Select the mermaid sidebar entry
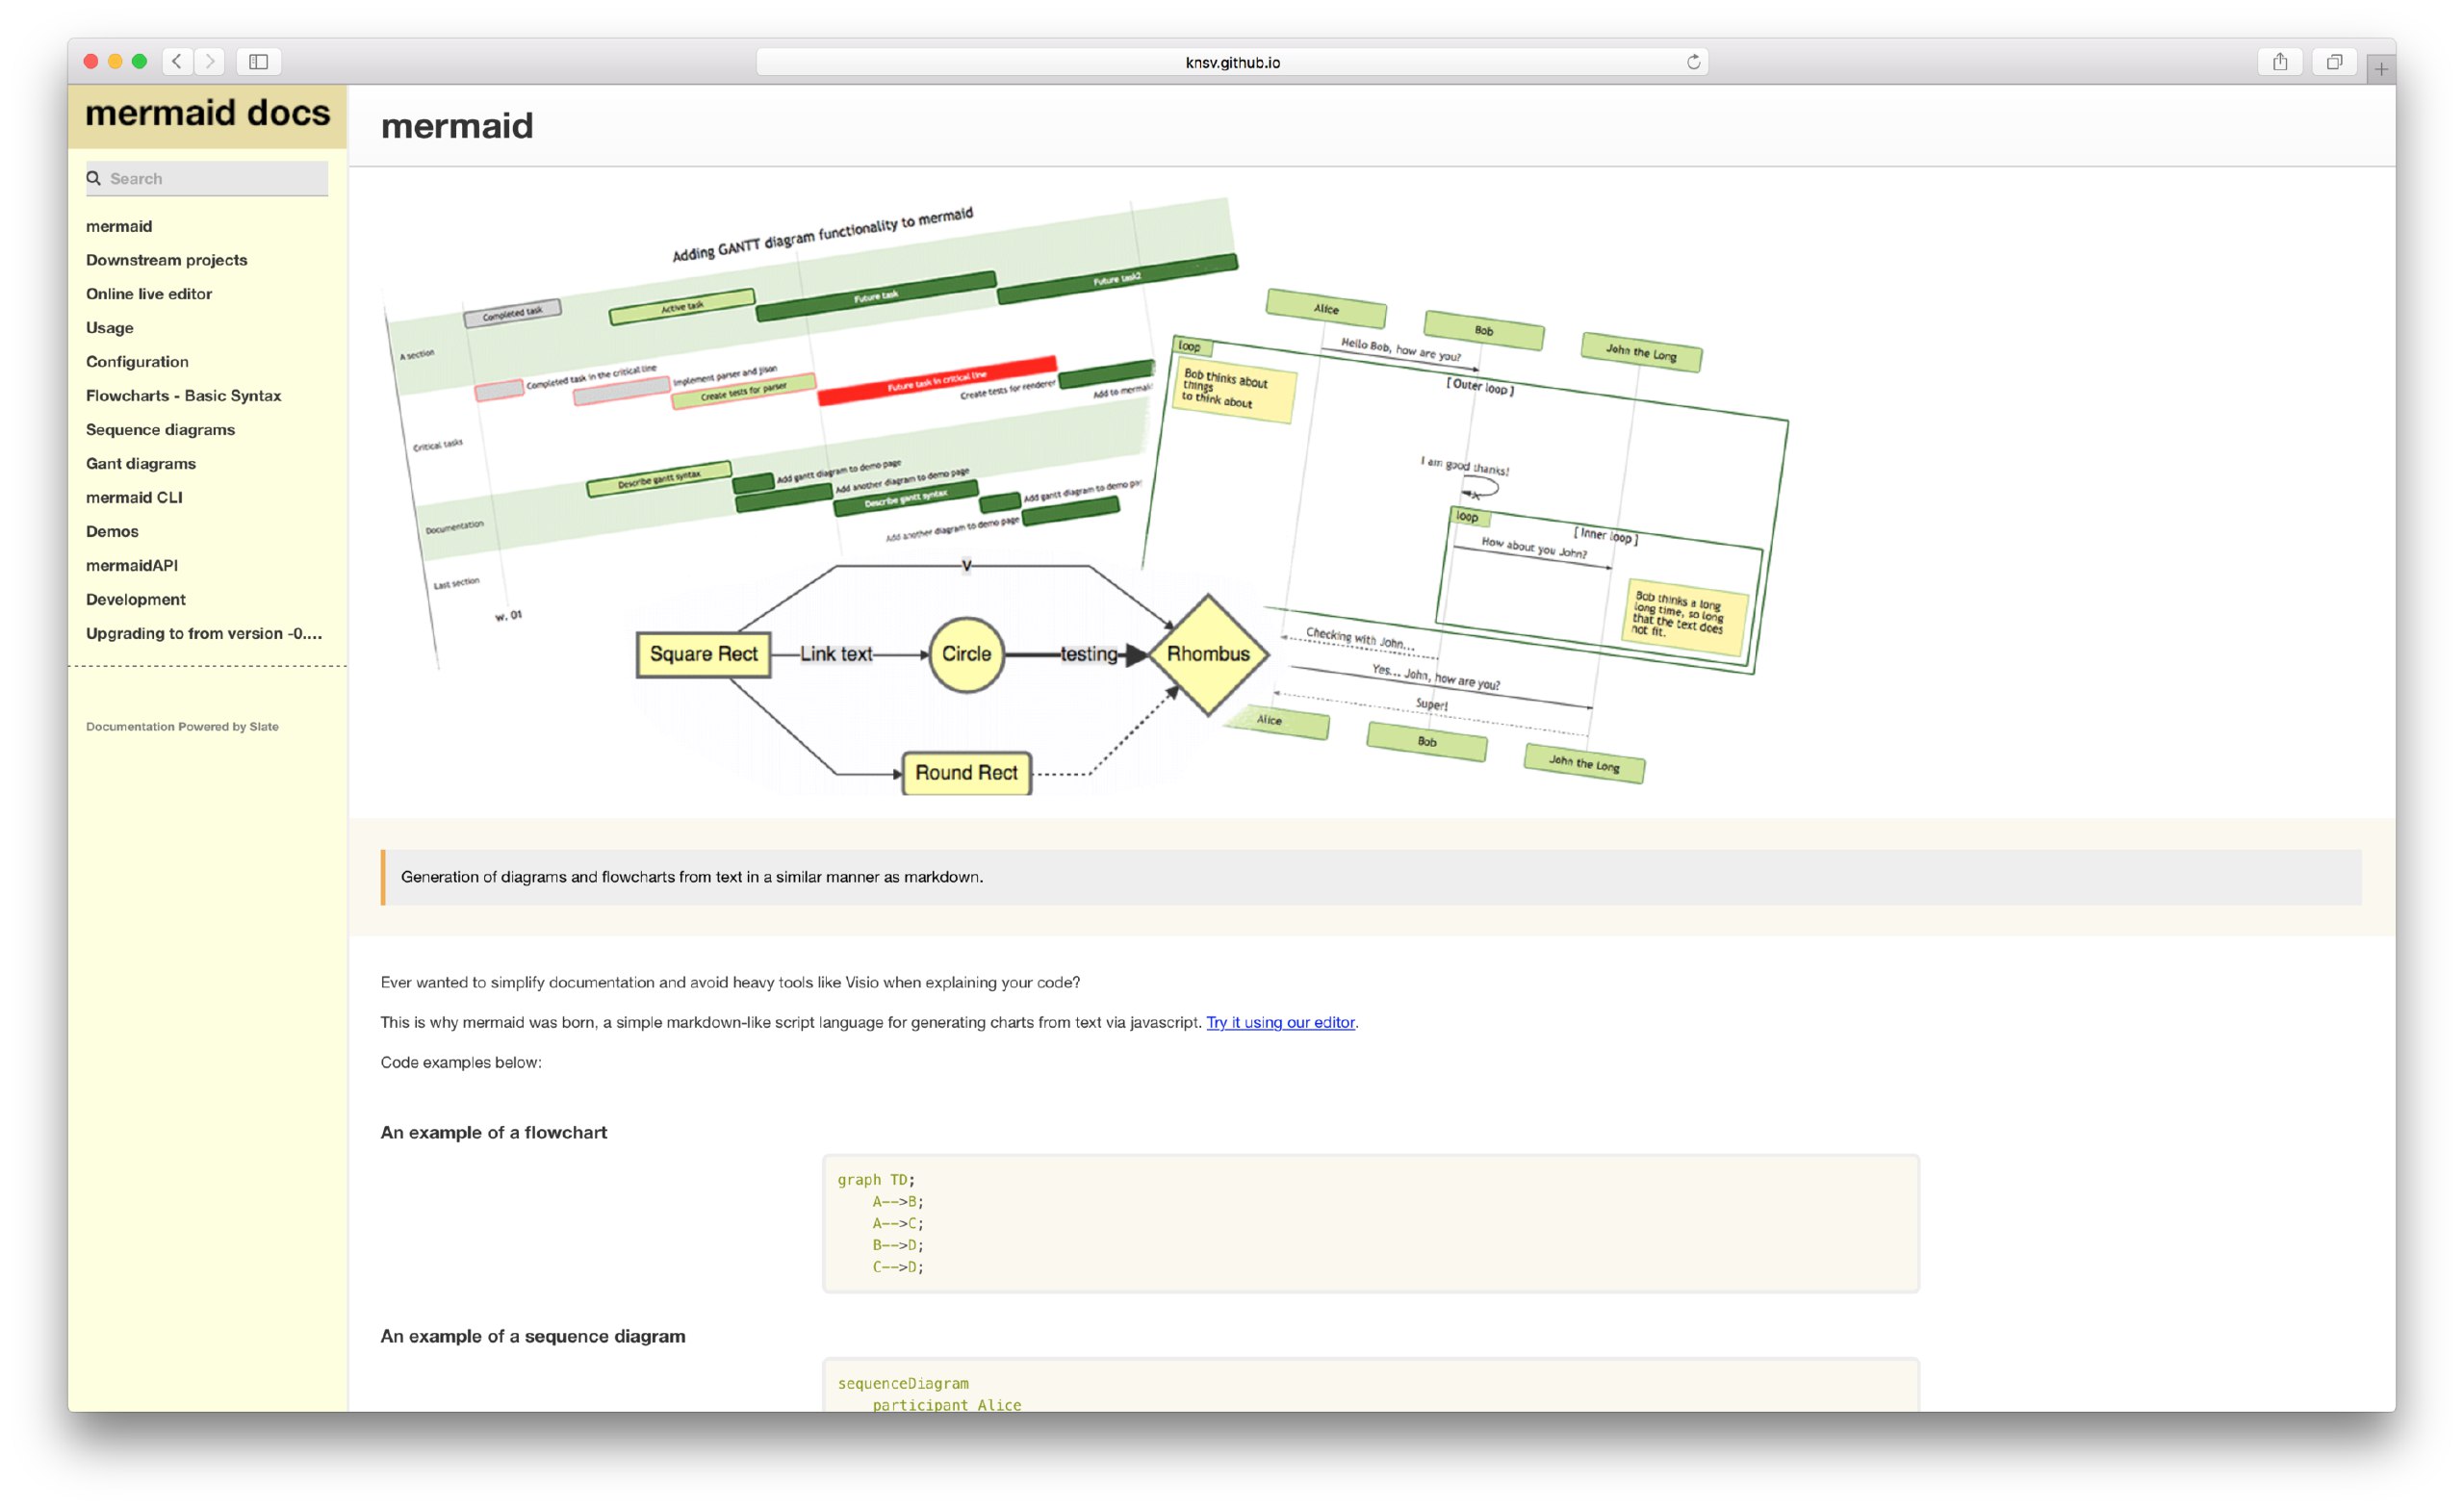 coord(119,226)
